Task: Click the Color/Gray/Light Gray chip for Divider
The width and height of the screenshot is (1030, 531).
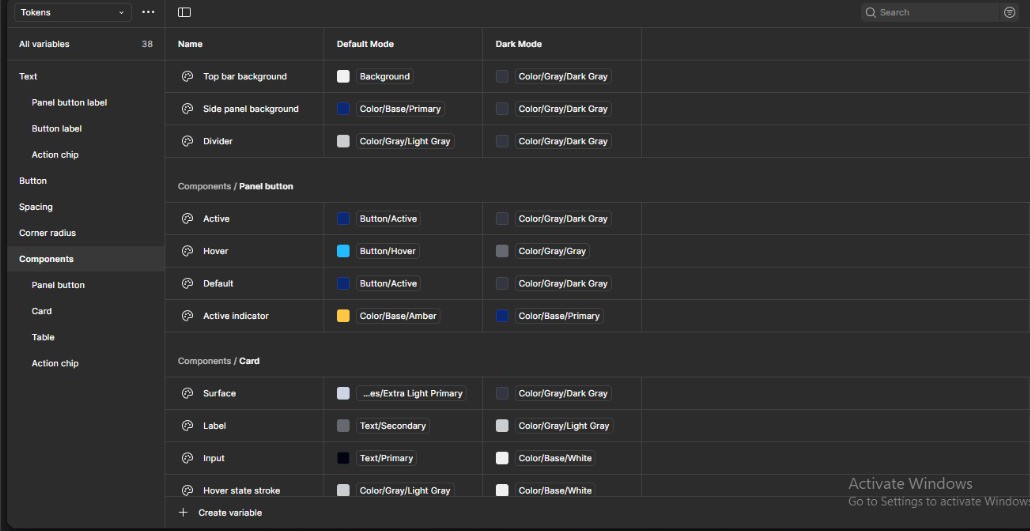Action: pyautogui.click(x=405, y=141)
